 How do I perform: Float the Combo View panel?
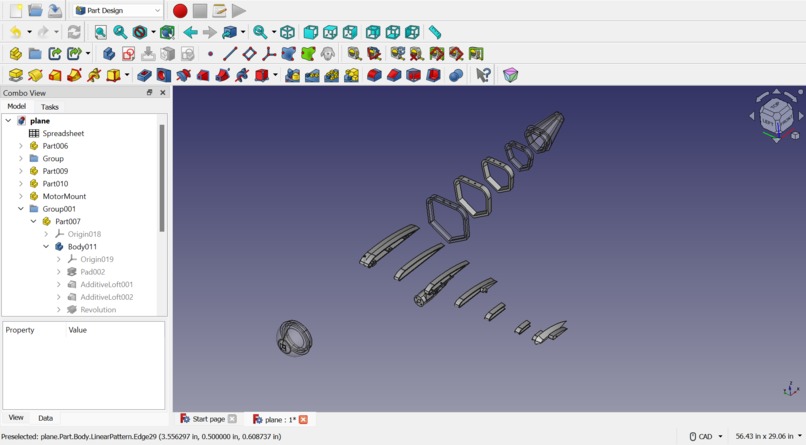(x=150, y=92)
